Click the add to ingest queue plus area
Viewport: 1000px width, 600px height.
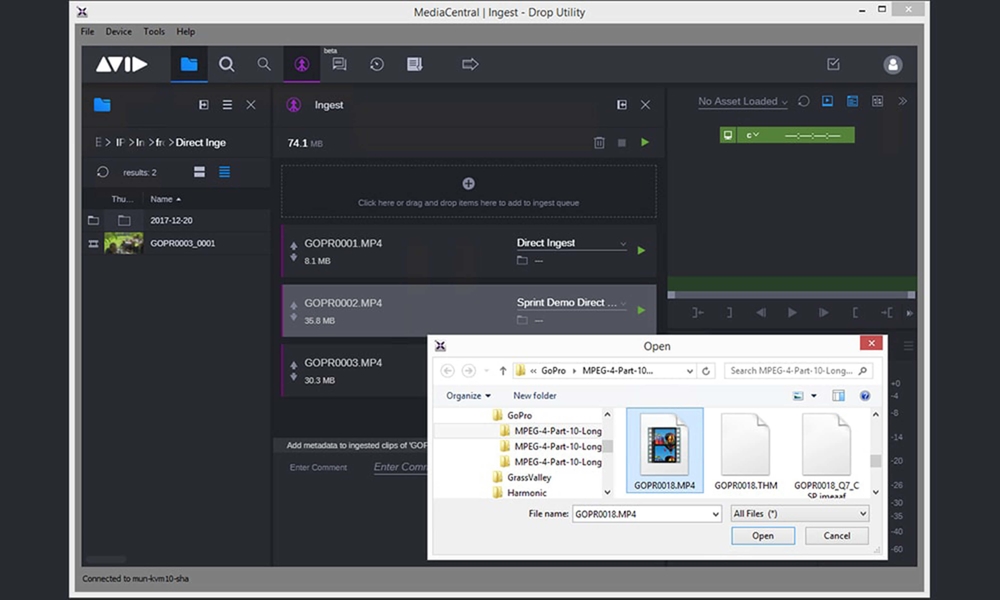click(x=468, y=191)
